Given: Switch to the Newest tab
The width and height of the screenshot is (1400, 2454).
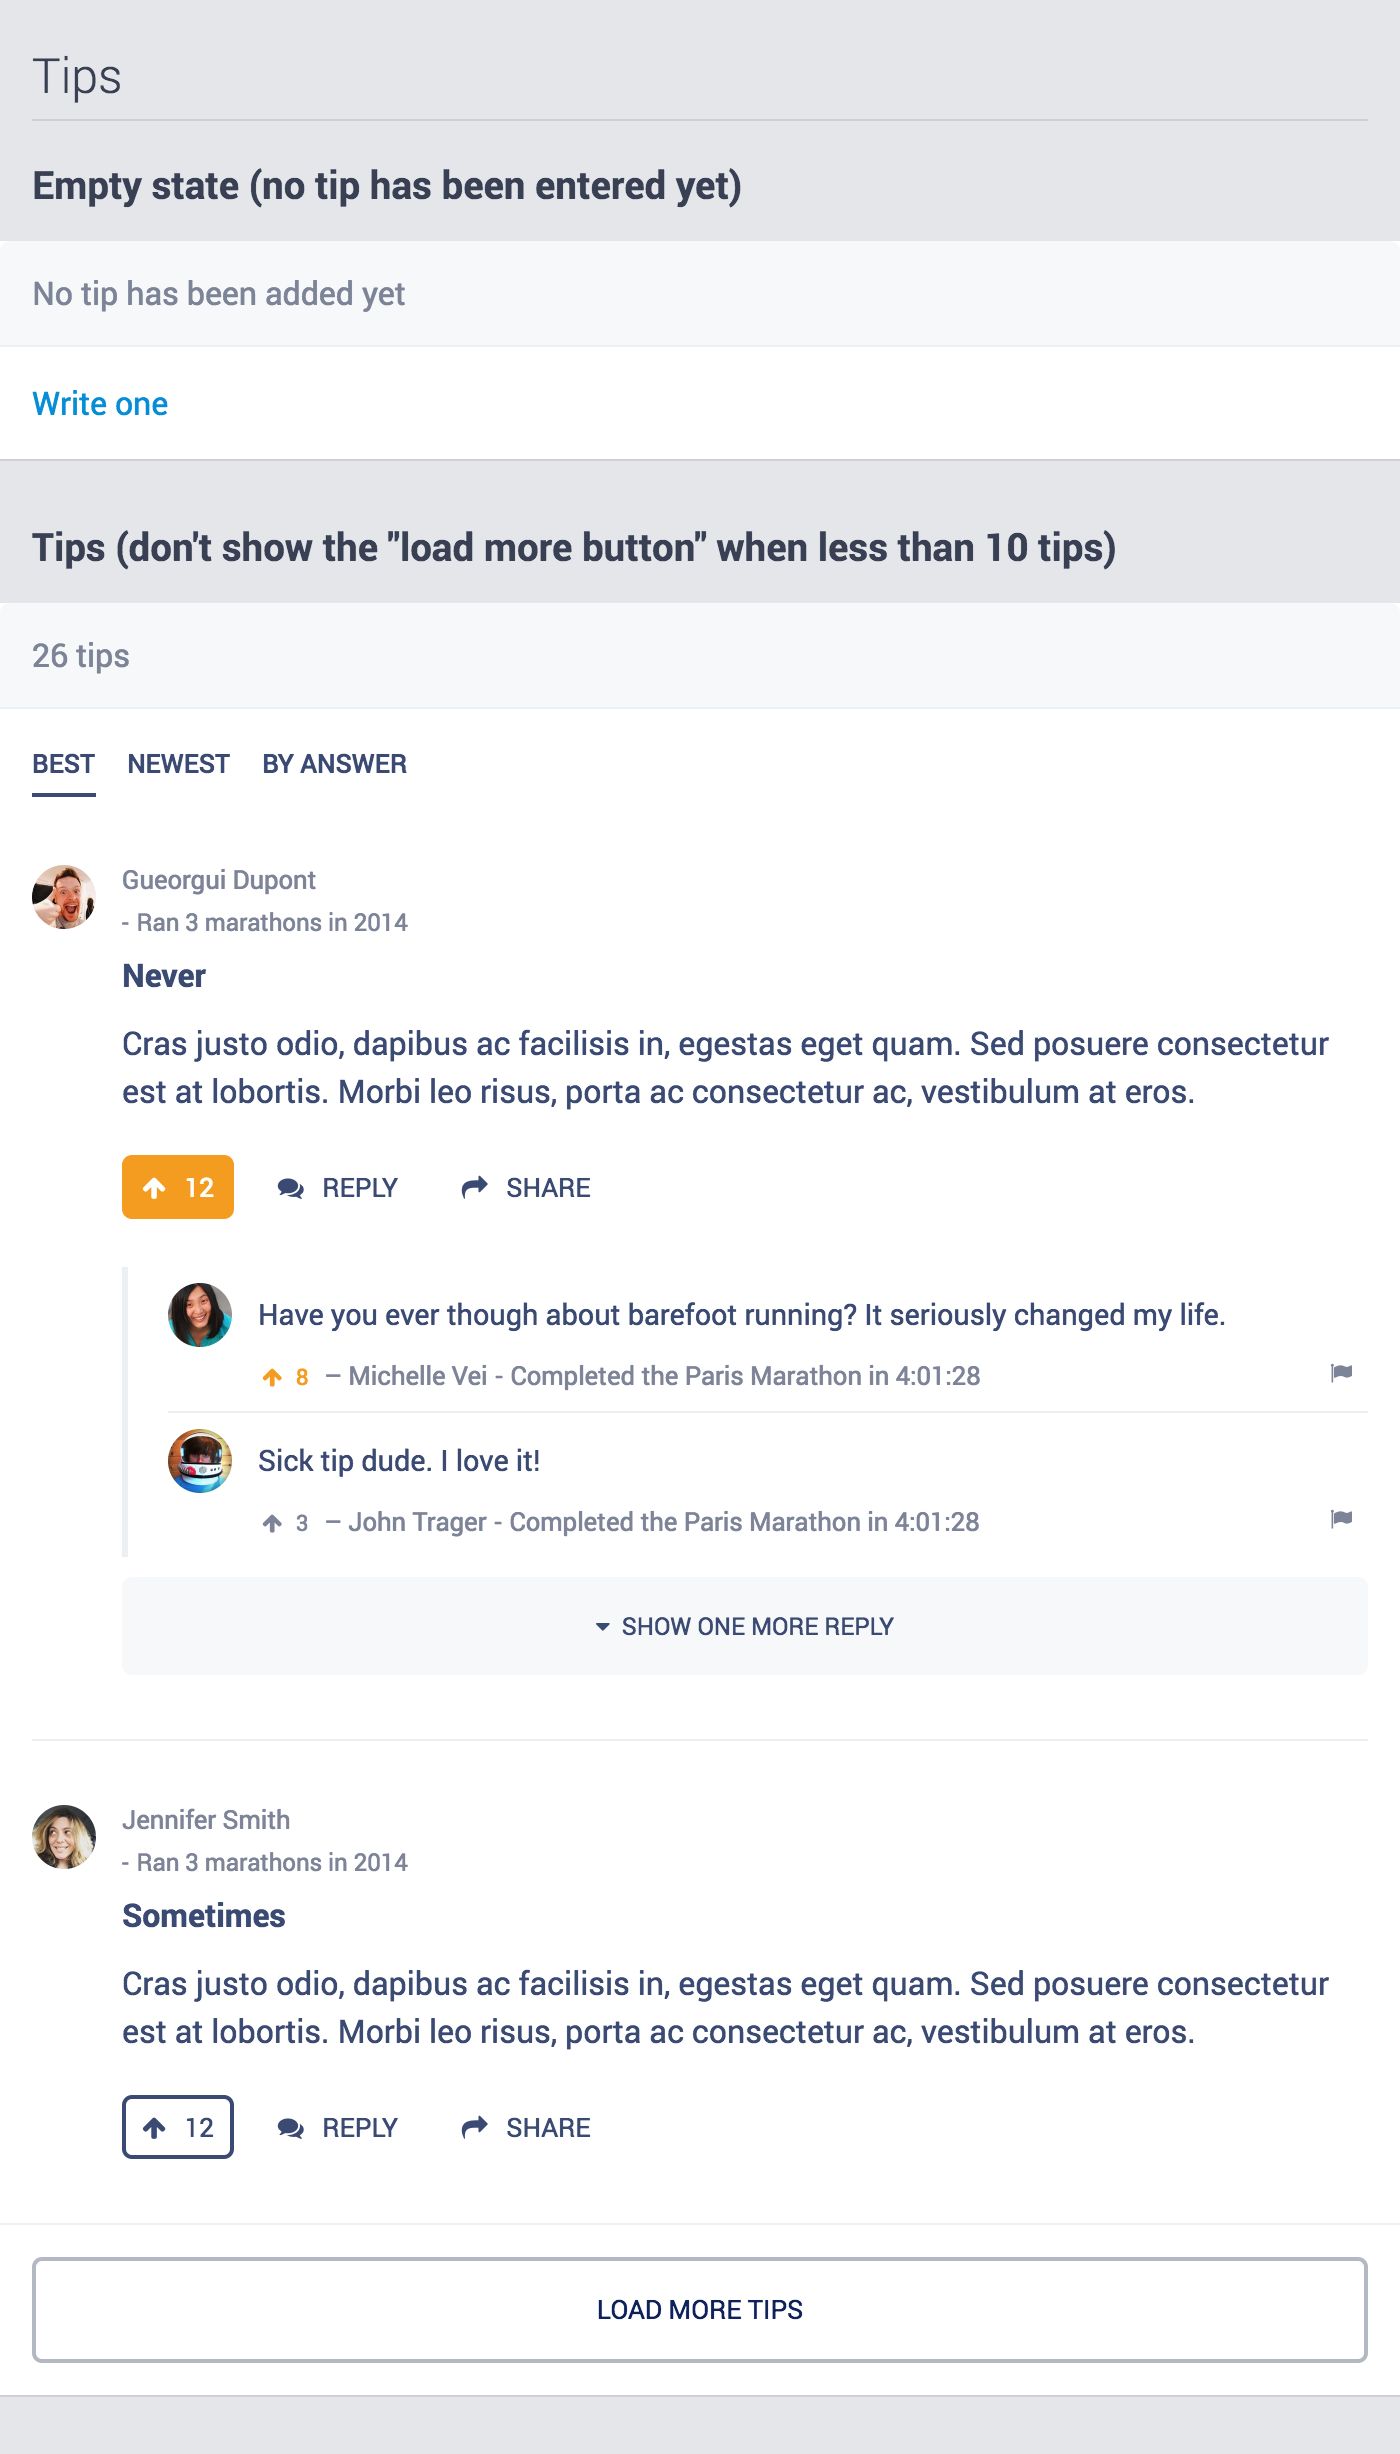Looking at the screenshot, I should coord(178,764).
